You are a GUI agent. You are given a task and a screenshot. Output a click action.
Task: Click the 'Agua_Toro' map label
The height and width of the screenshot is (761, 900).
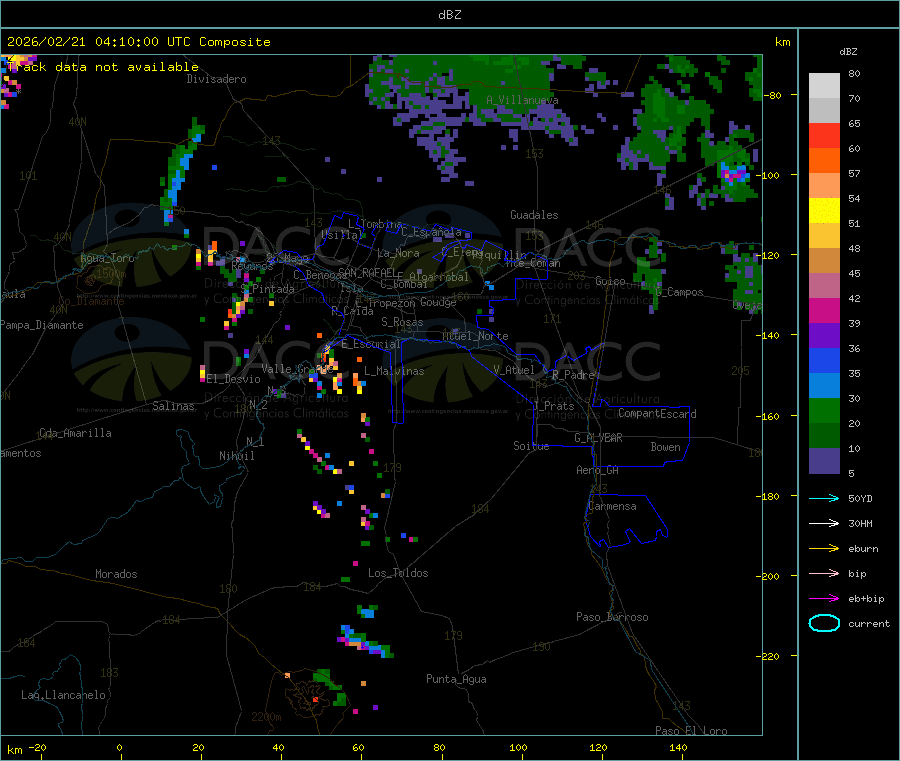(107, 258)
